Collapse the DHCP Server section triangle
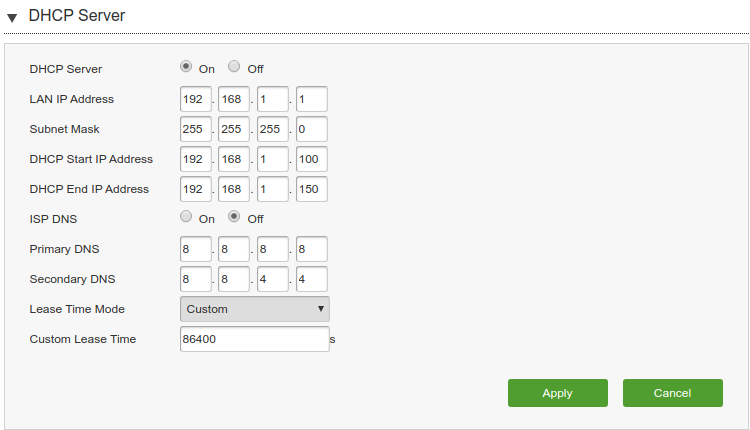The width and height of the screenshot is (750, 430). (12, 18)
